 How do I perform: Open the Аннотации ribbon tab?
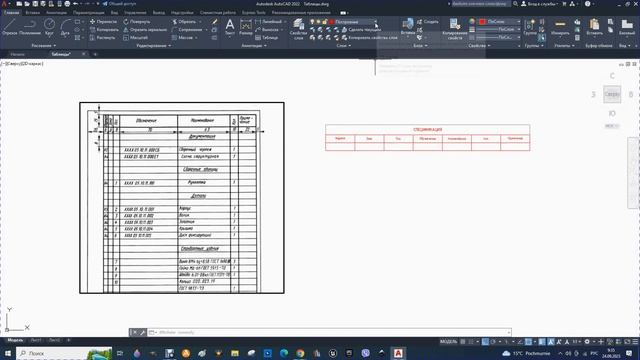pyautogui.click(x=56, y=13)
